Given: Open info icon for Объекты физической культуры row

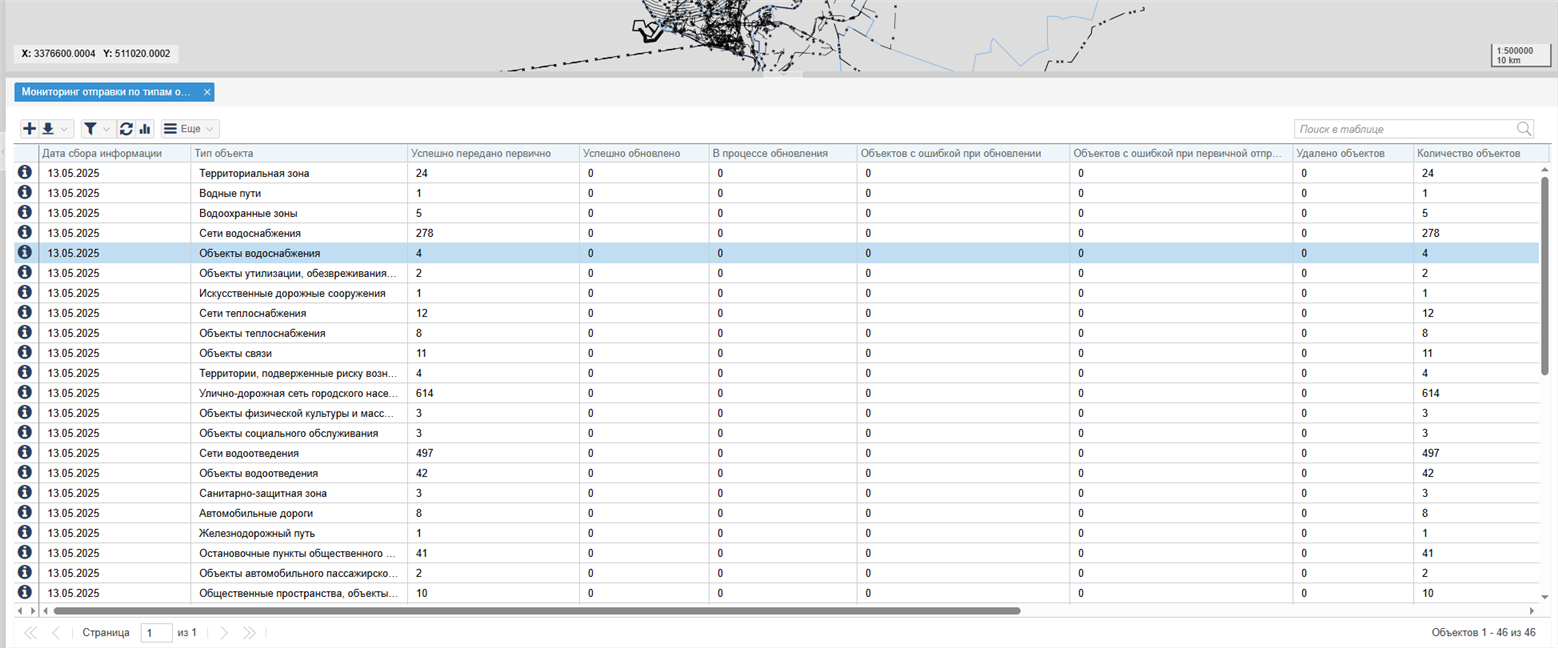Looking at the screenshot, I should pos(25,412).
